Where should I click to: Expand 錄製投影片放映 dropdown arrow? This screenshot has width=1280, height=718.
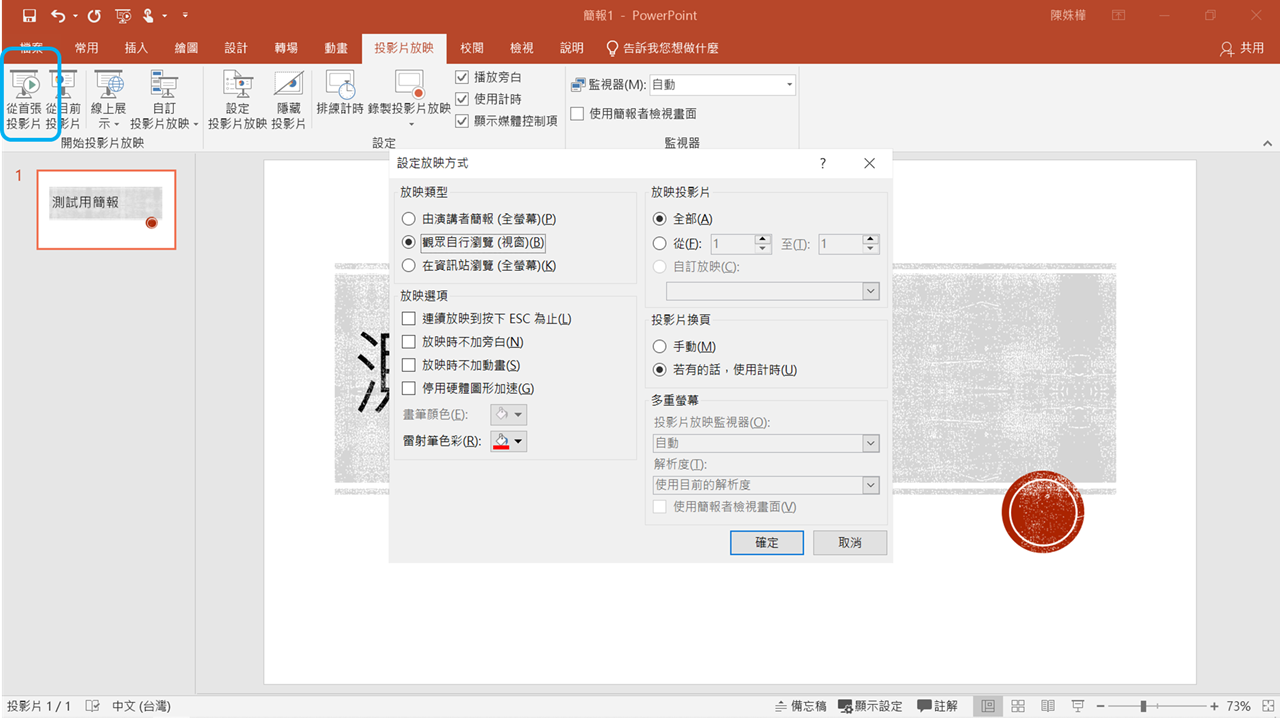pyautogui.click(x=411, y=125)
